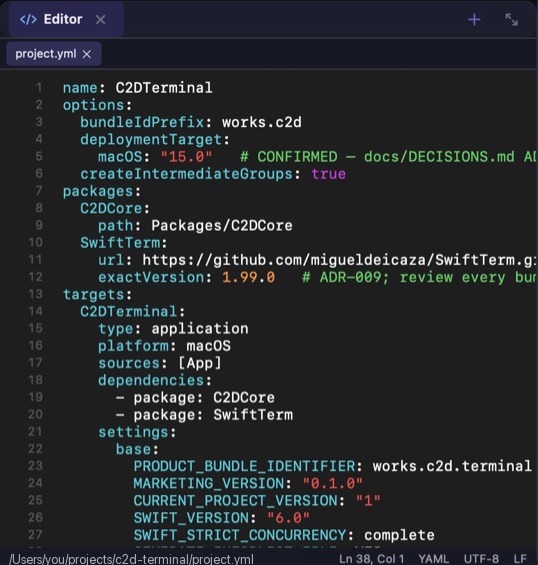
Task: Click the 'C2DTerminal' name value on line 1
Action: tap(164, 88)
